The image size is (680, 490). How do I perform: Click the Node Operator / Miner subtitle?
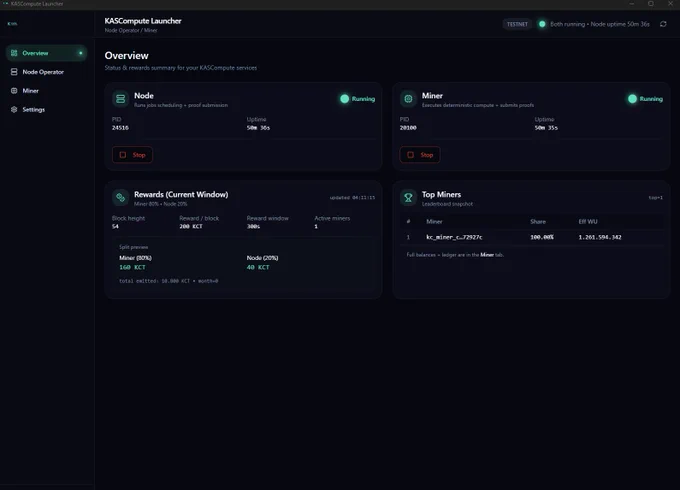(x=131, y=30)
